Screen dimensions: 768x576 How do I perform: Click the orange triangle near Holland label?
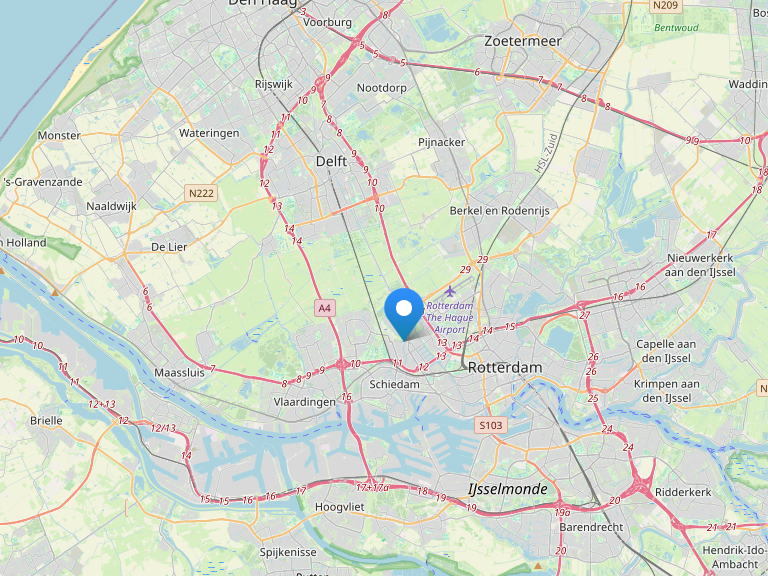(x=55, y=292)
